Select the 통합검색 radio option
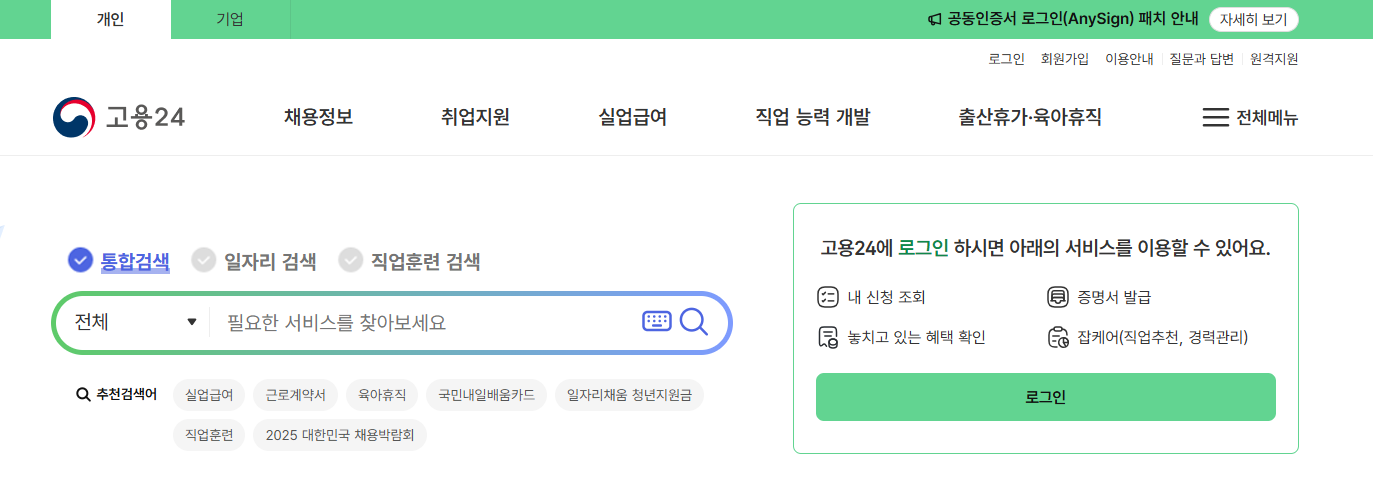Viewport: 1373px width, 504px height. (80, 261)
